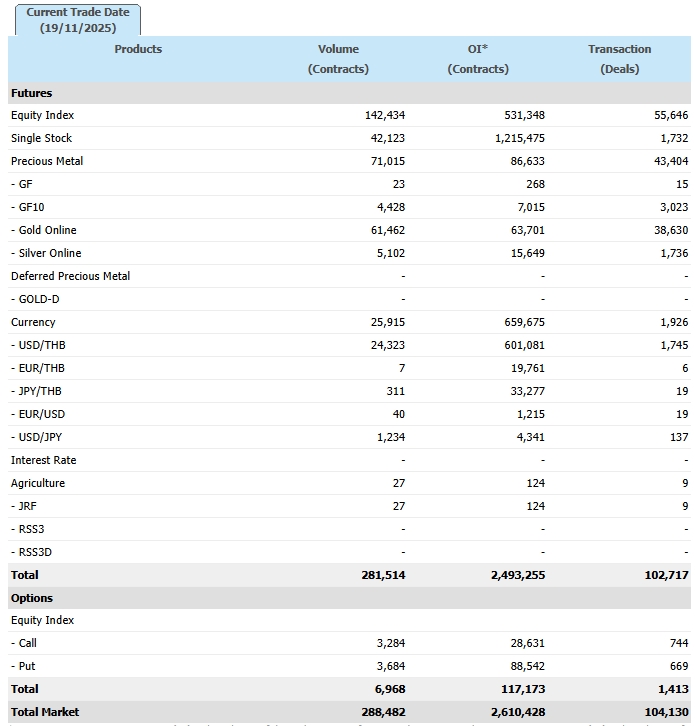Select the Futures section heading row
695x726 pixels.
pos(32,93)
